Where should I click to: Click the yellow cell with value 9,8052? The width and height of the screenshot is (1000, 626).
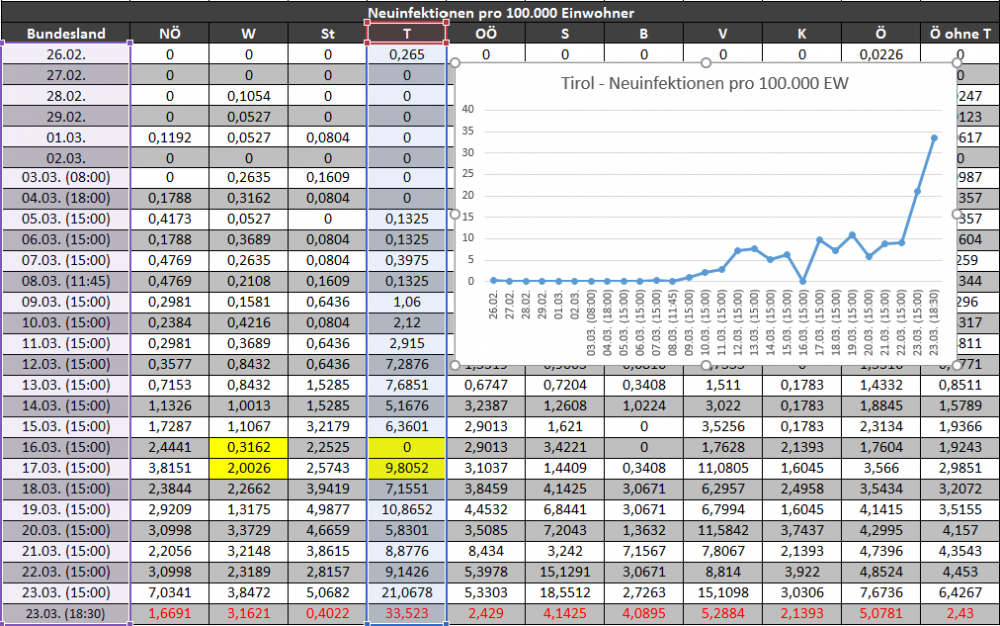(406, 468)
